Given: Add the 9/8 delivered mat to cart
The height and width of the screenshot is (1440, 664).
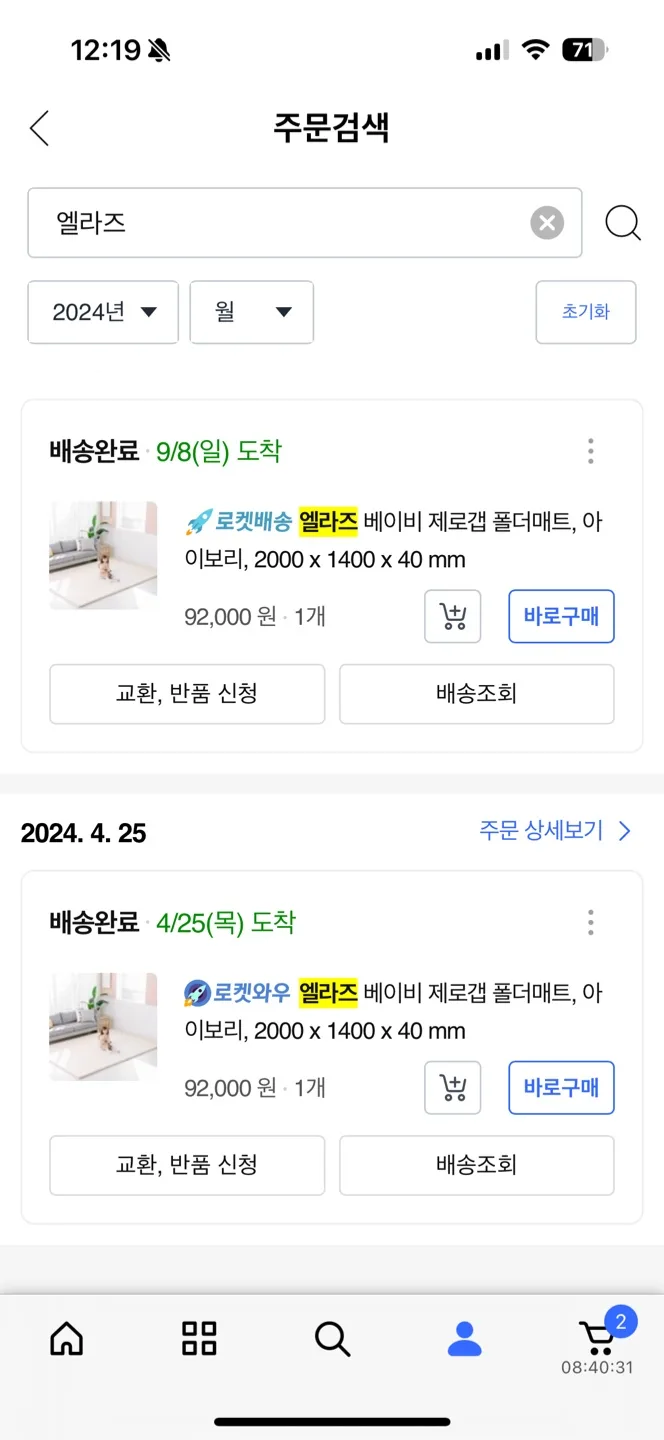Looking at the screenshot, I should point(452,617).
